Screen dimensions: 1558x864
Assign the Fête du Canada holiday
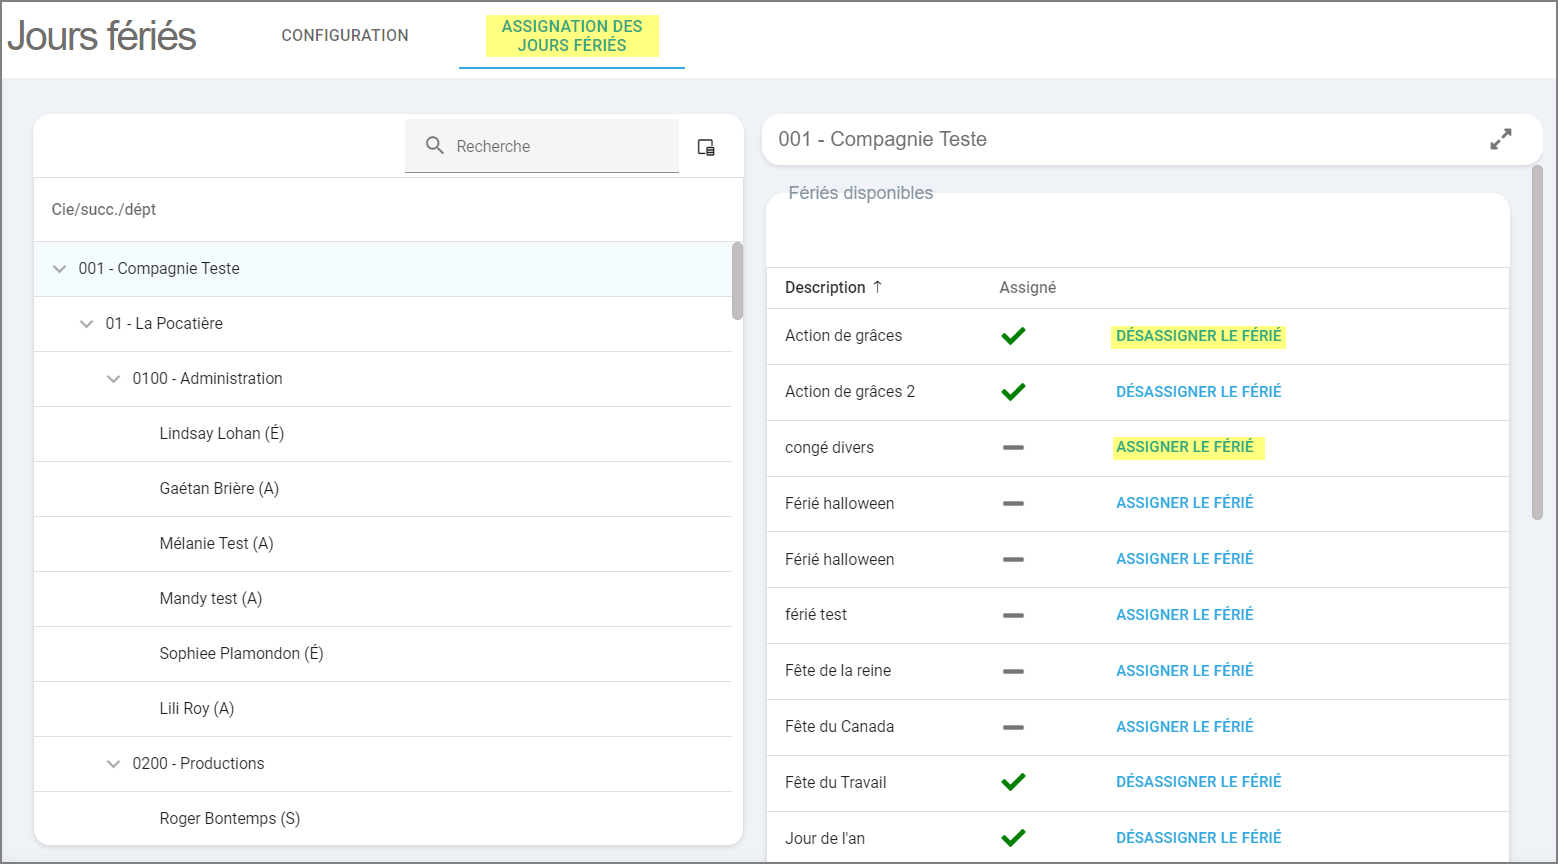[x=1184, y=727]
